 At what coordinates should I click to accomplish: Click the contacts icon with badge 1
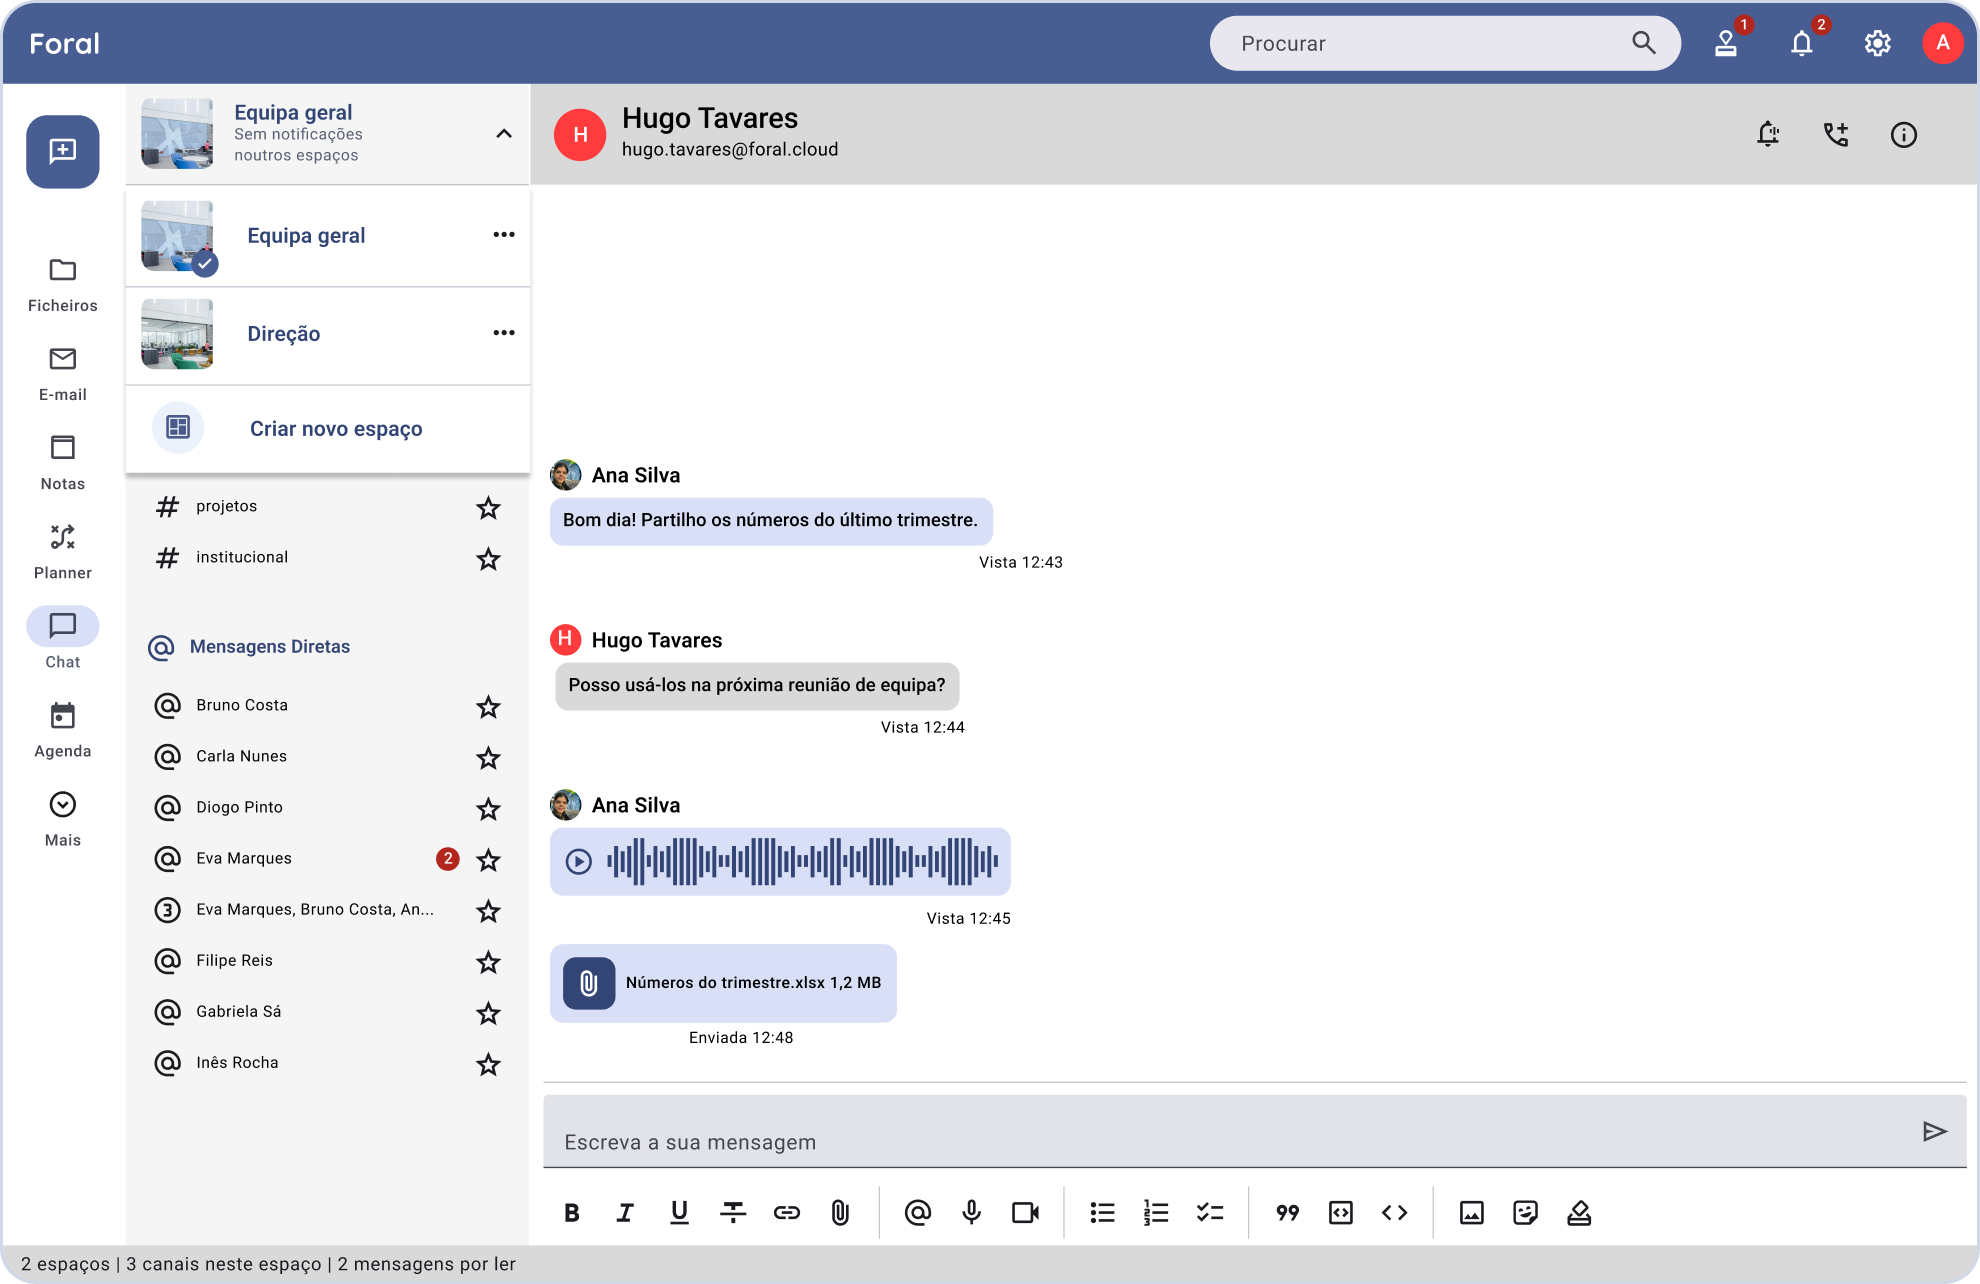point(1726,43)
